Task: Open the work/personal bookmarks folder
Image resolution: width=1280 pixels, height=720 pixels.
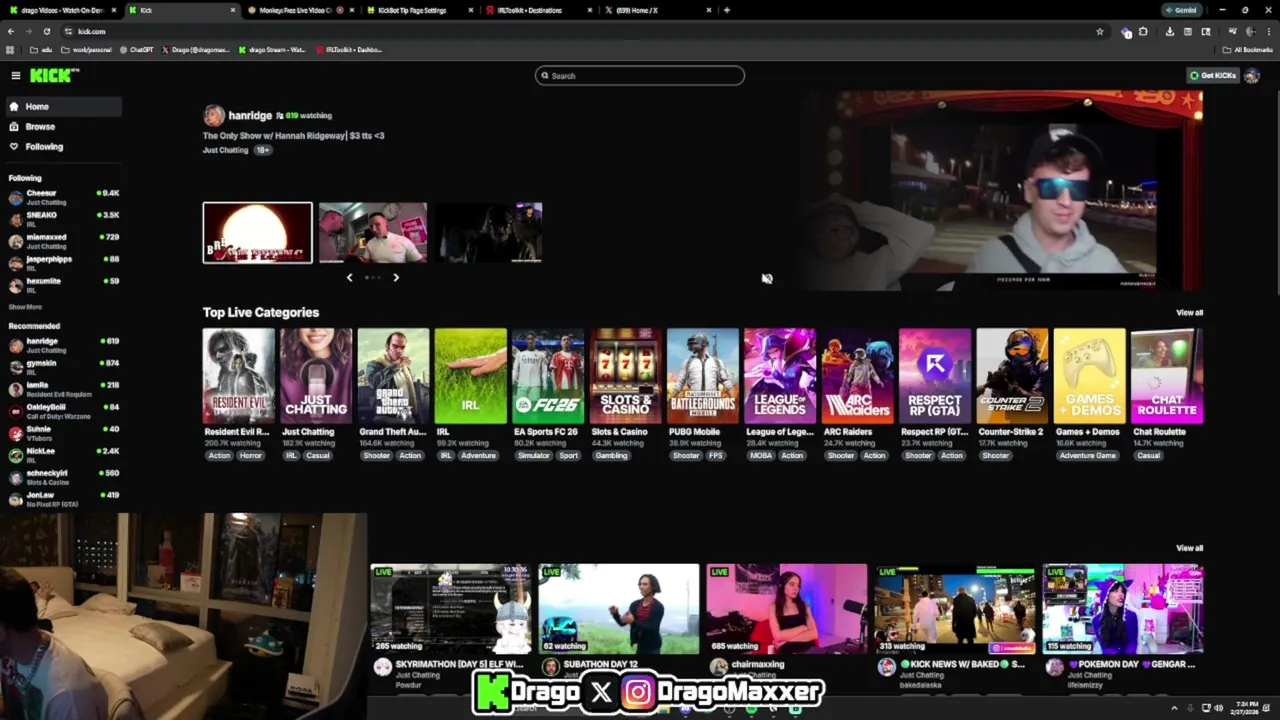Action: [x=86, y=49]
